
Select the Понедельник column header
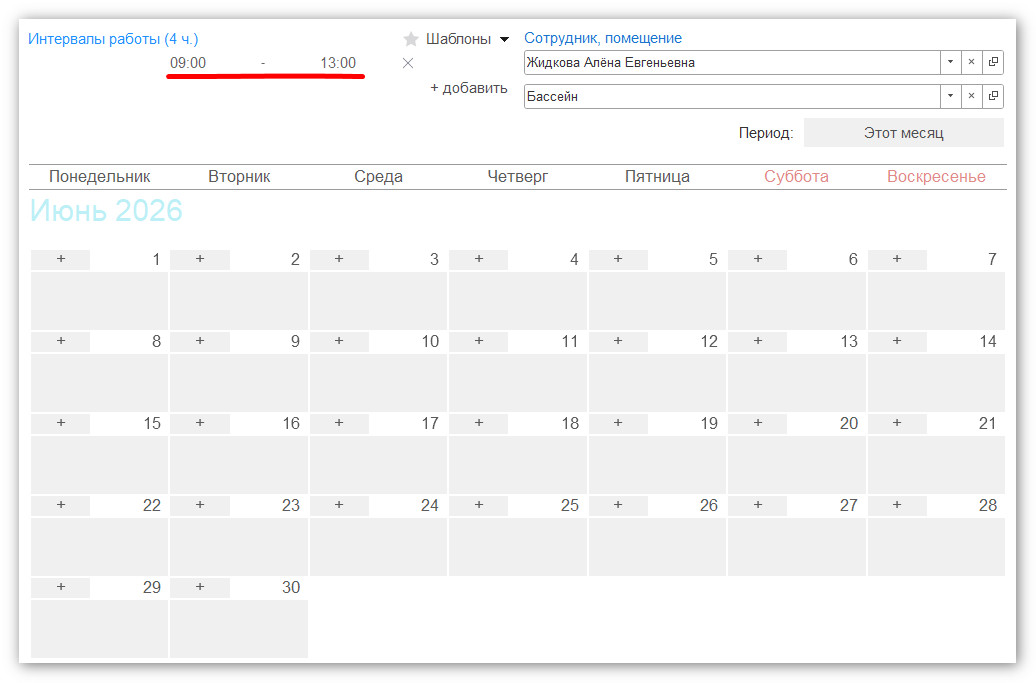click(x=100, y=176)
